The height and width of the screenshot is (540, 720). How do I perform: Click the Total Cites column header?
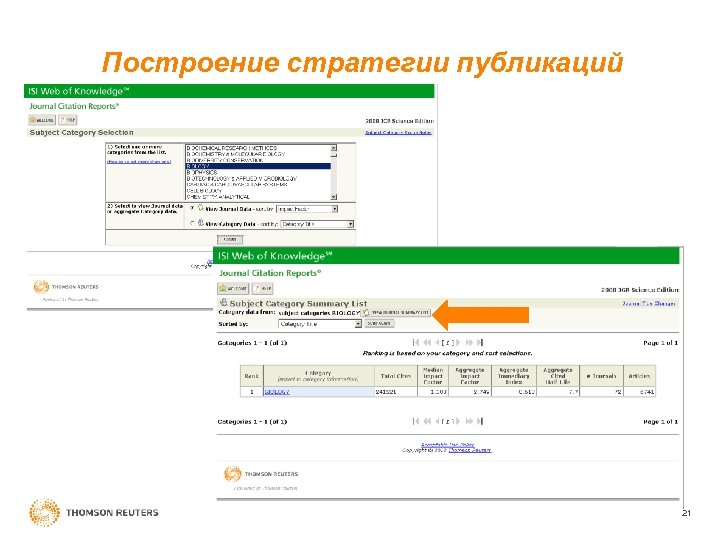pos(396,376)
